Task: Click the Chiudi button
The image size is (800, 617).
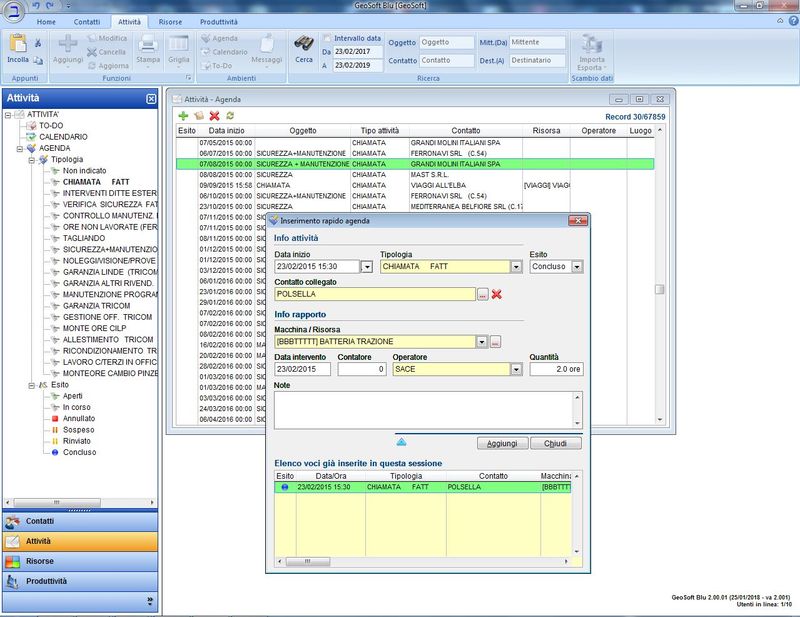Action: coord(555,442)
